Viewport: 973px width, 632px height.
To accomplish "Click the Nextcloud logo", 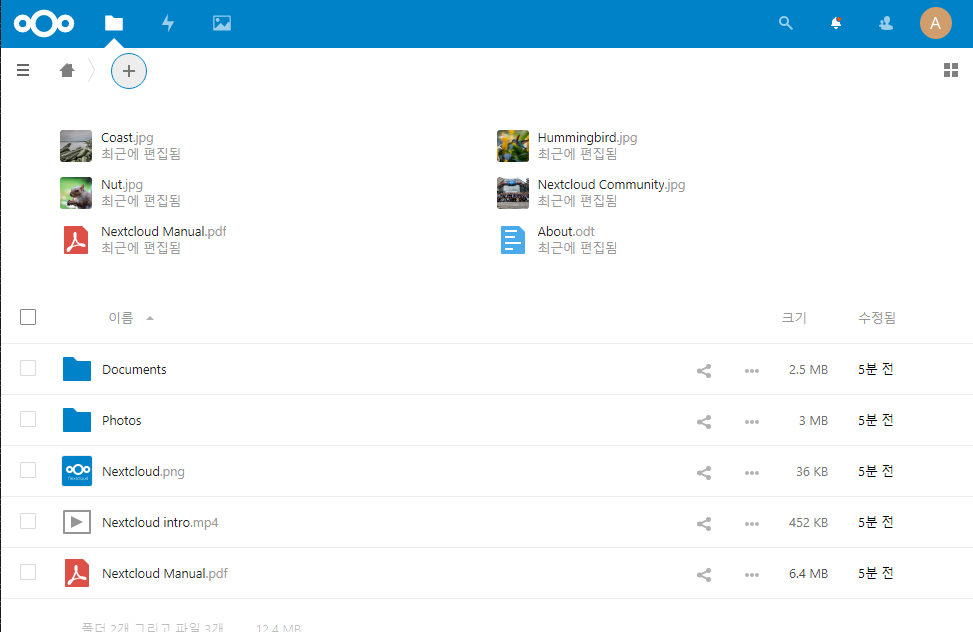I will pos(44,24).
